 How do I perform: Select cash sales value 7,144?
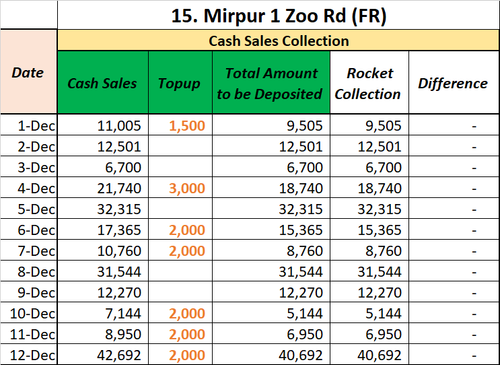(103, 313)
